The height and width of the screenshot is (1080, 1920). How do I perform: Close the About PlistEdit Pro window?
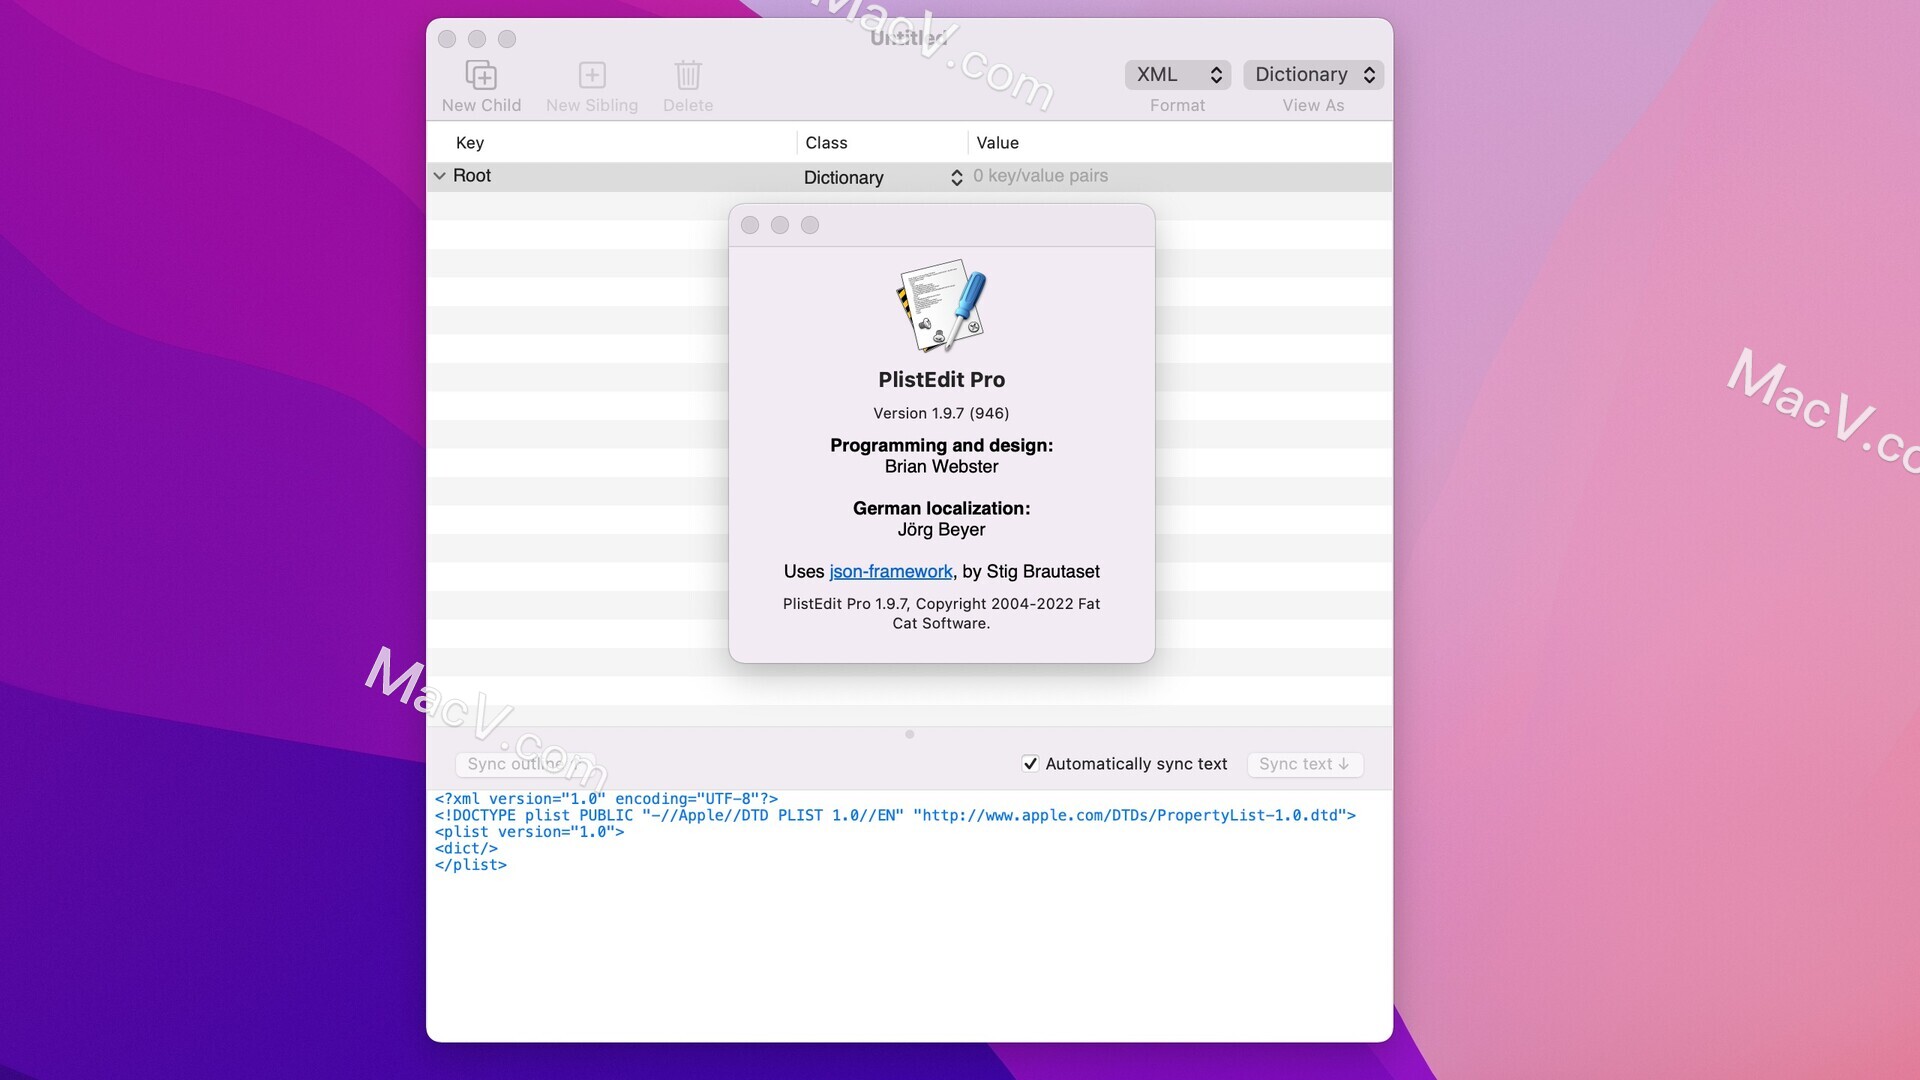point(750,225)
